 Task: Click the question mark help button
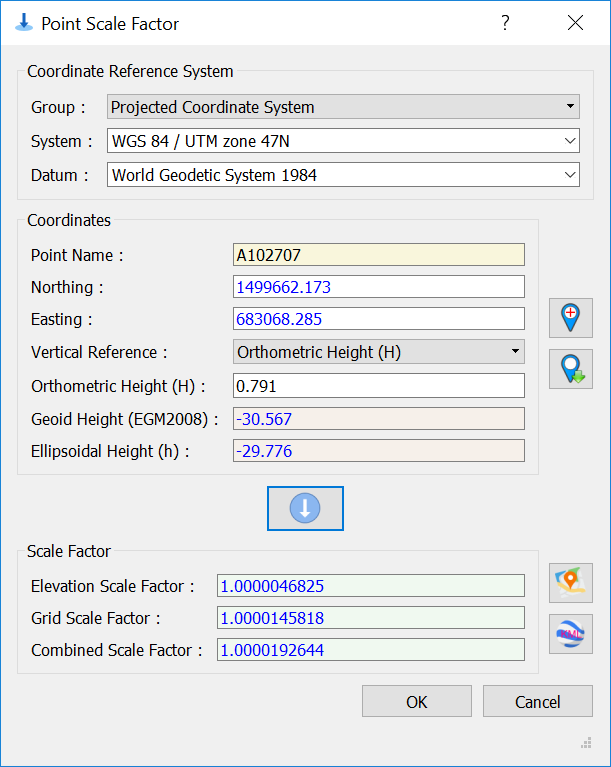[505, 23]
